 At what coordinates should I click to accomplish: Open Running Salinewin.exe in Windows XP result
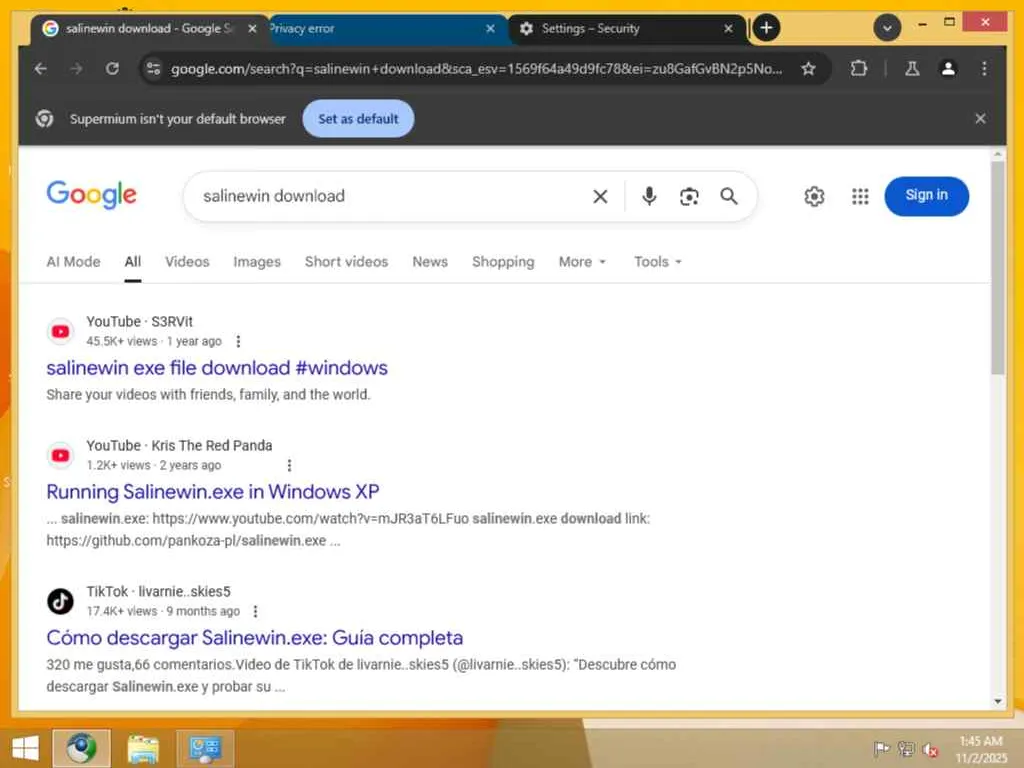tap(213, 492)
